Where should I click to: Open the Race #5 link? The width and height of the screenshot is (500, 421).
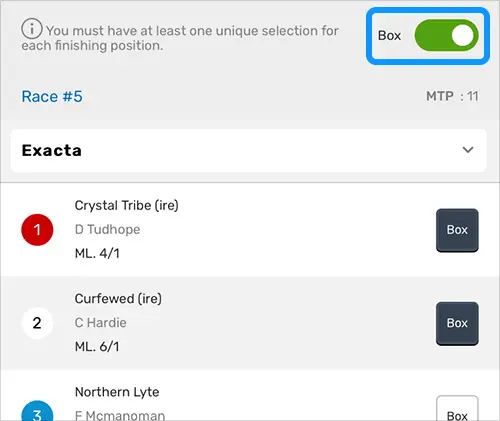(52, 97)
